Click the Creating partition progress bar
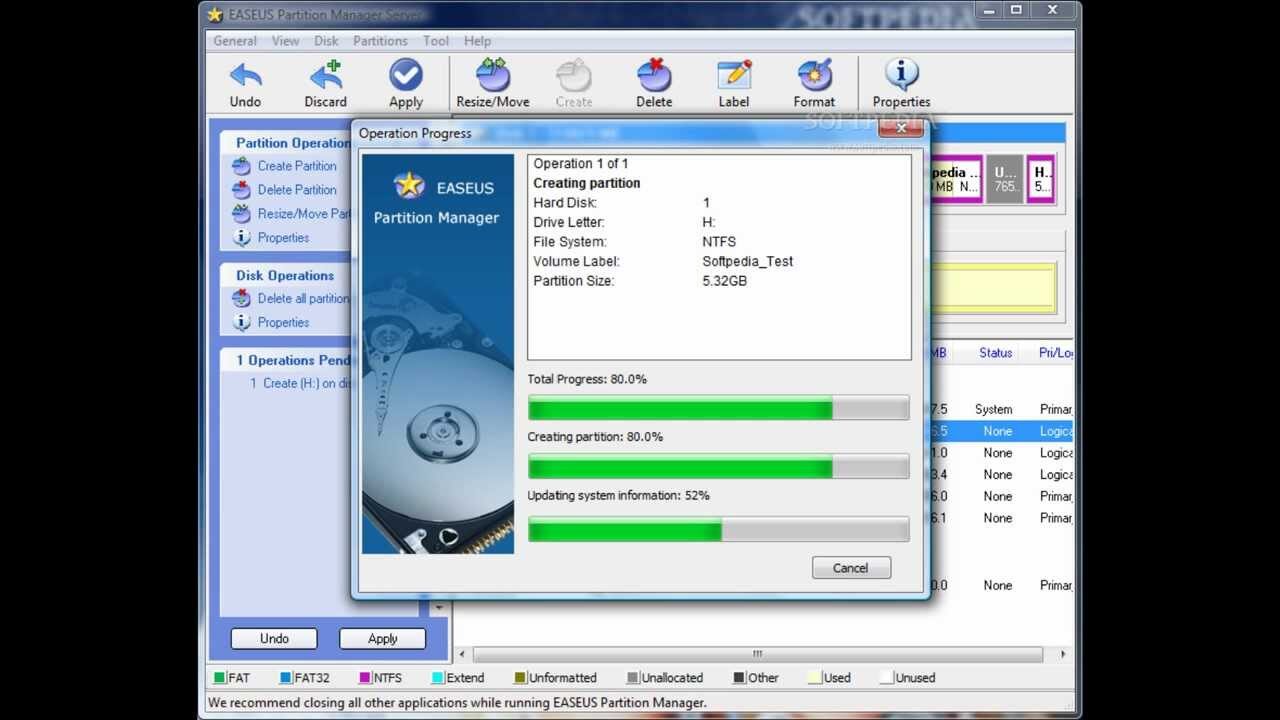 718,466
